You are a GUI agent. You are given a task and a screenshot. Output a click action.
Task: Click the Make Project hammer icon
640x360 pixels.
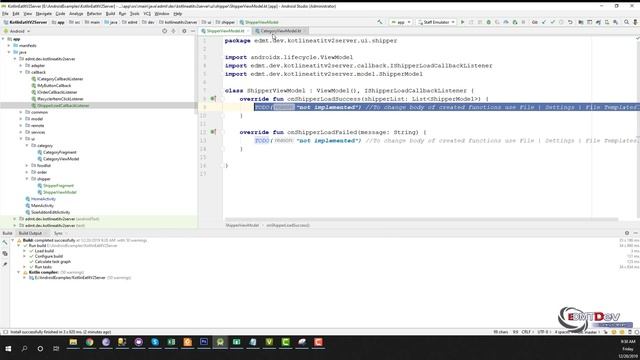coord(380,22)
